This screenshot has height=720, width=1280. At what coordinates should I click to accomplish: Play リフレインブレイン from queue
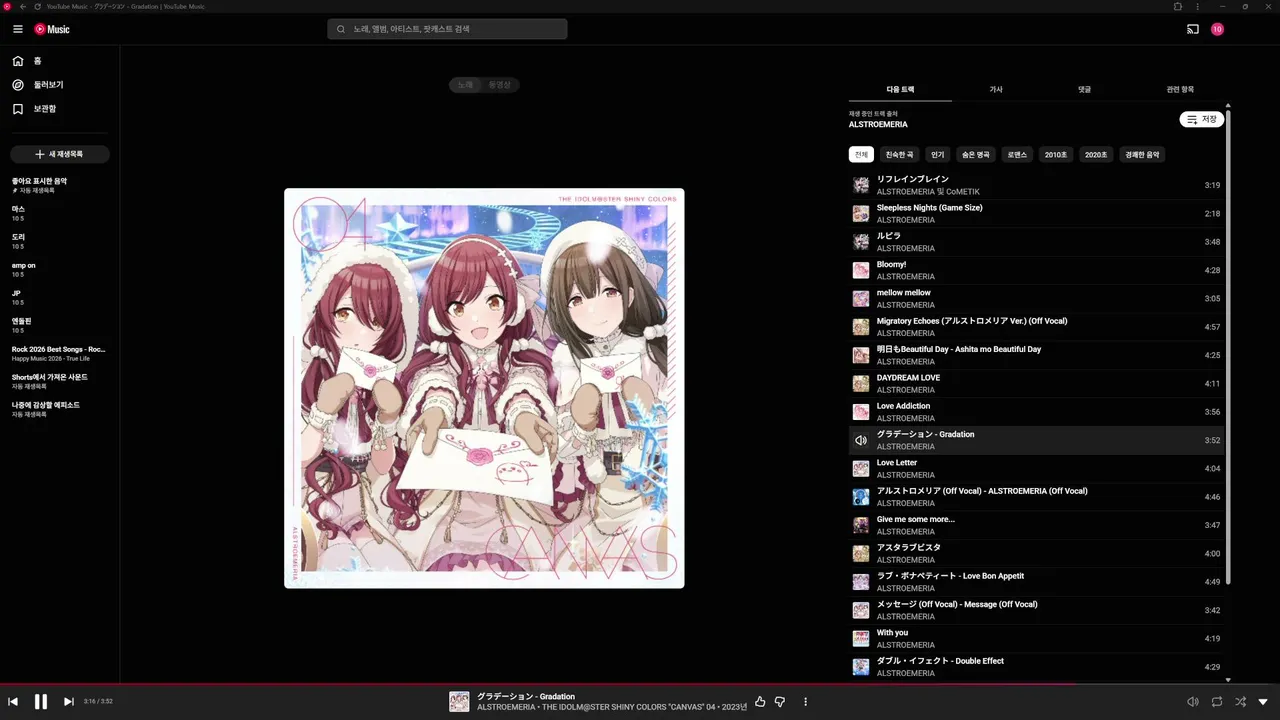(1036, 185)
